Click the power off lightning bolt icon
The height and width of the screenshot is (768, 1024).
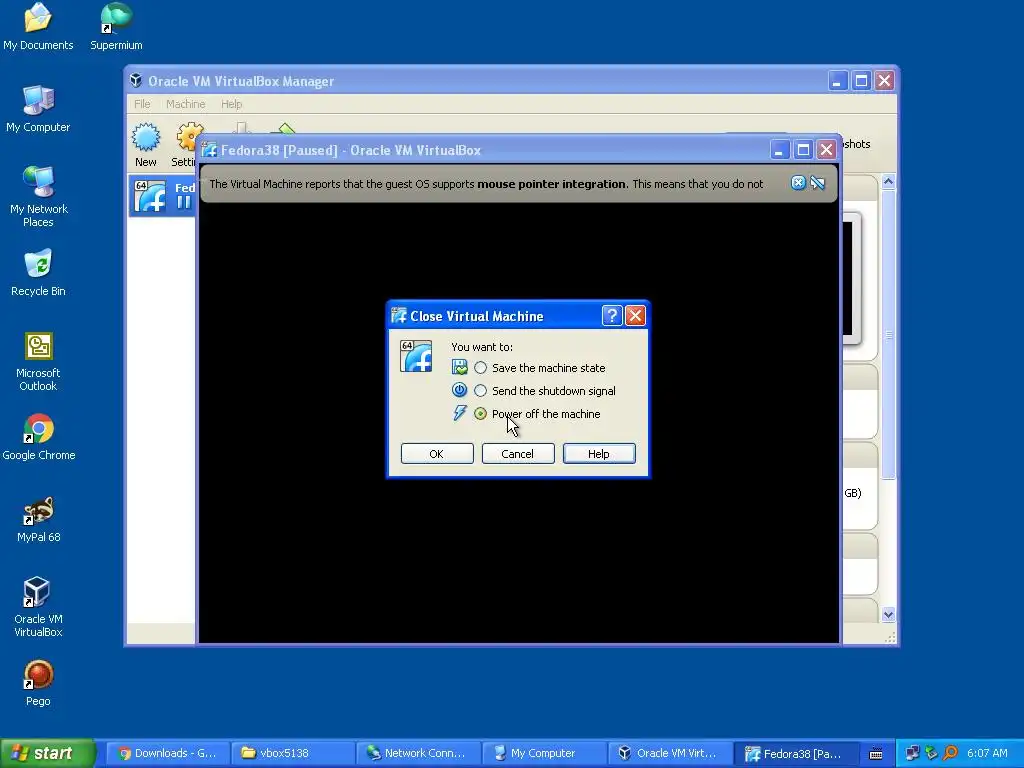click(x=460, y=413)
